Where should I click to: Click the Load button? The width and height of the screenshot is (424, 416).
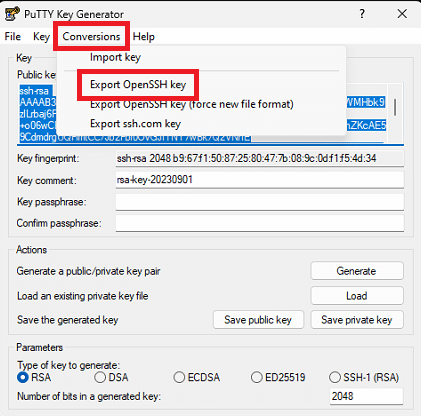[357, 296]
